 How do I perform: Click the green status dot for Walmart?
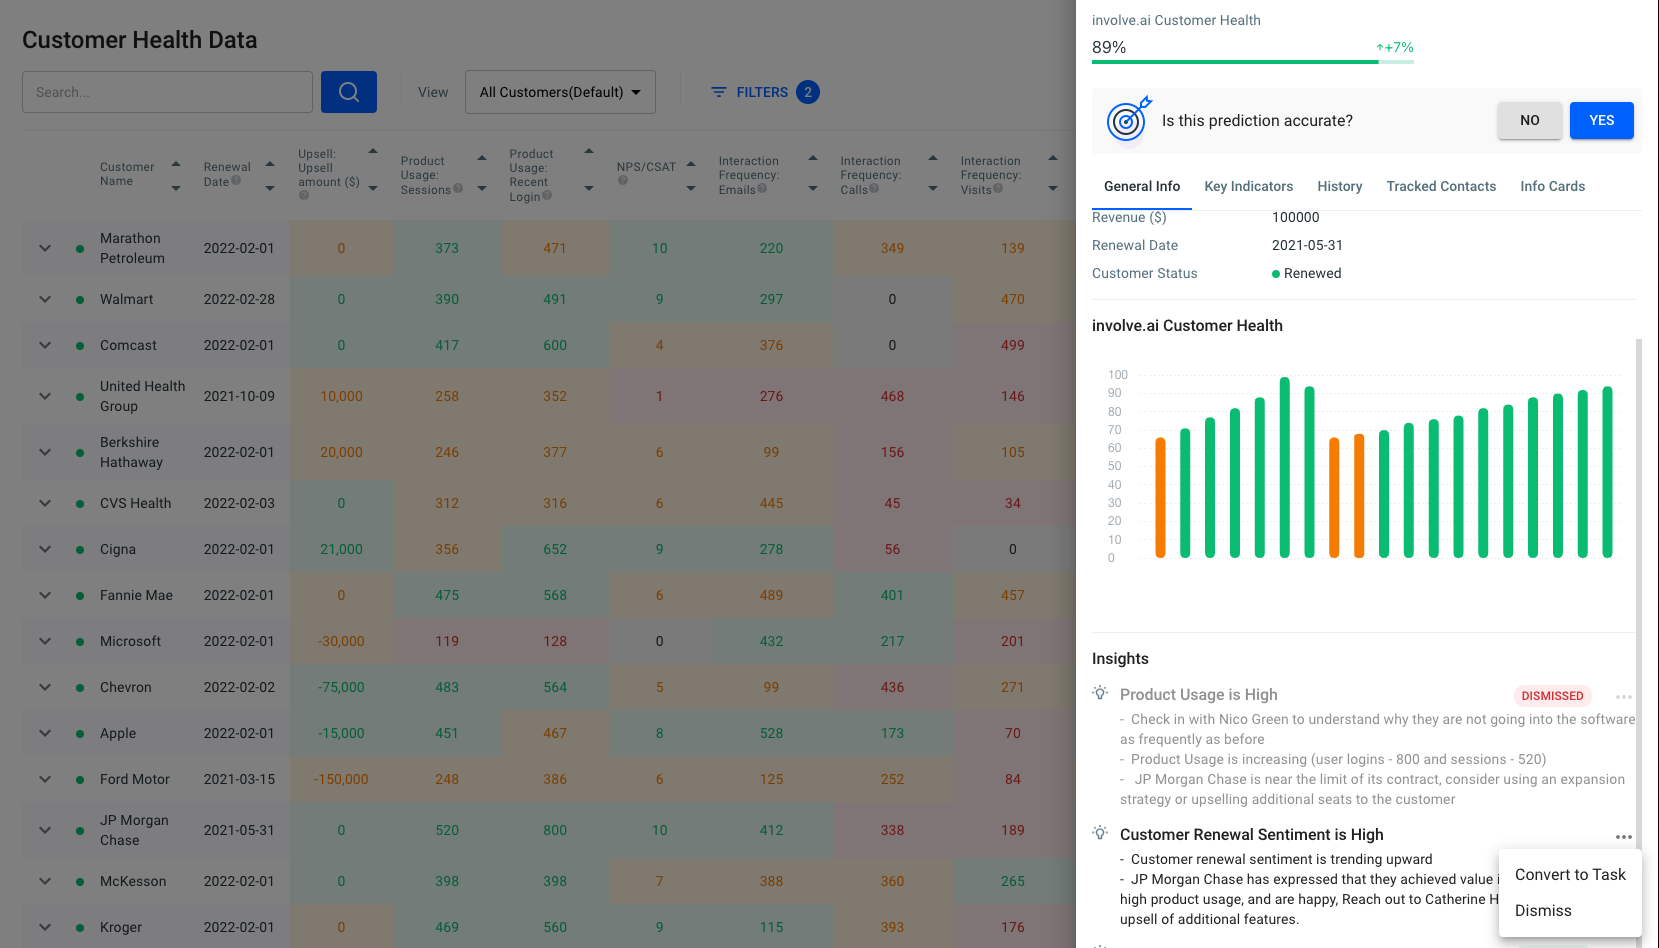point(80,299)
